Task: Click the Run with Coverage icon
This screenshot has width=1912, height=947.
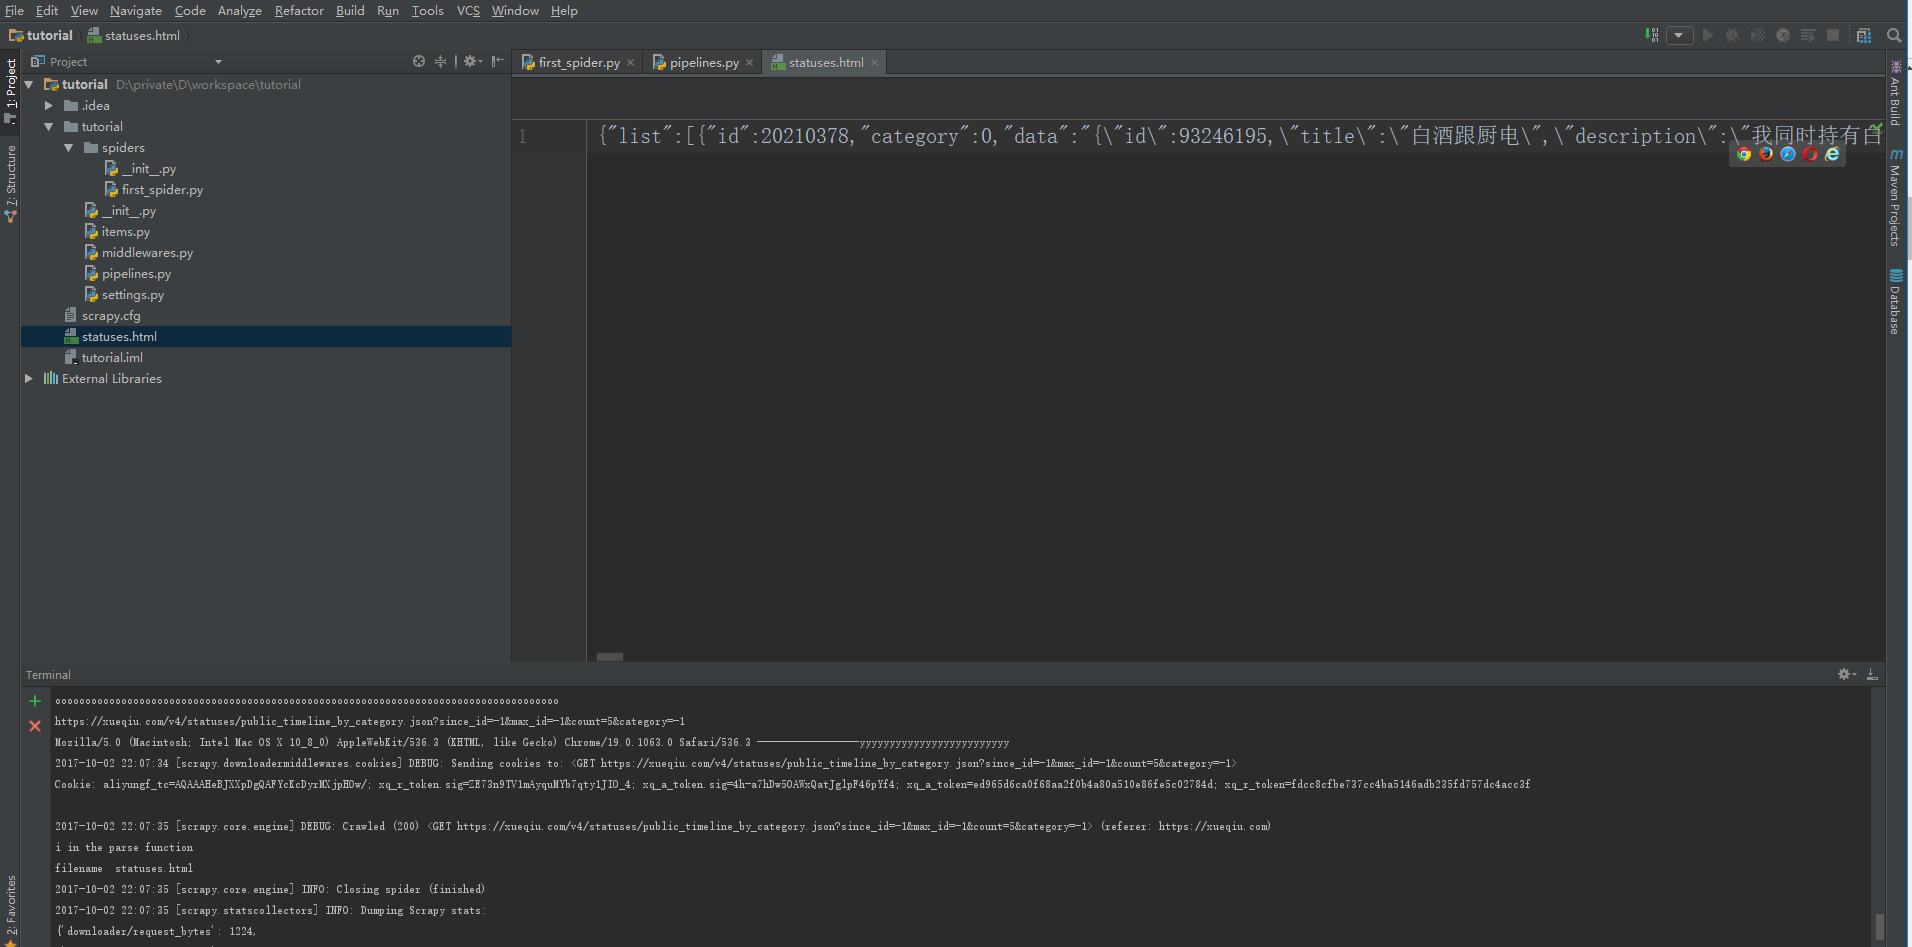Action: [1758, 35]
